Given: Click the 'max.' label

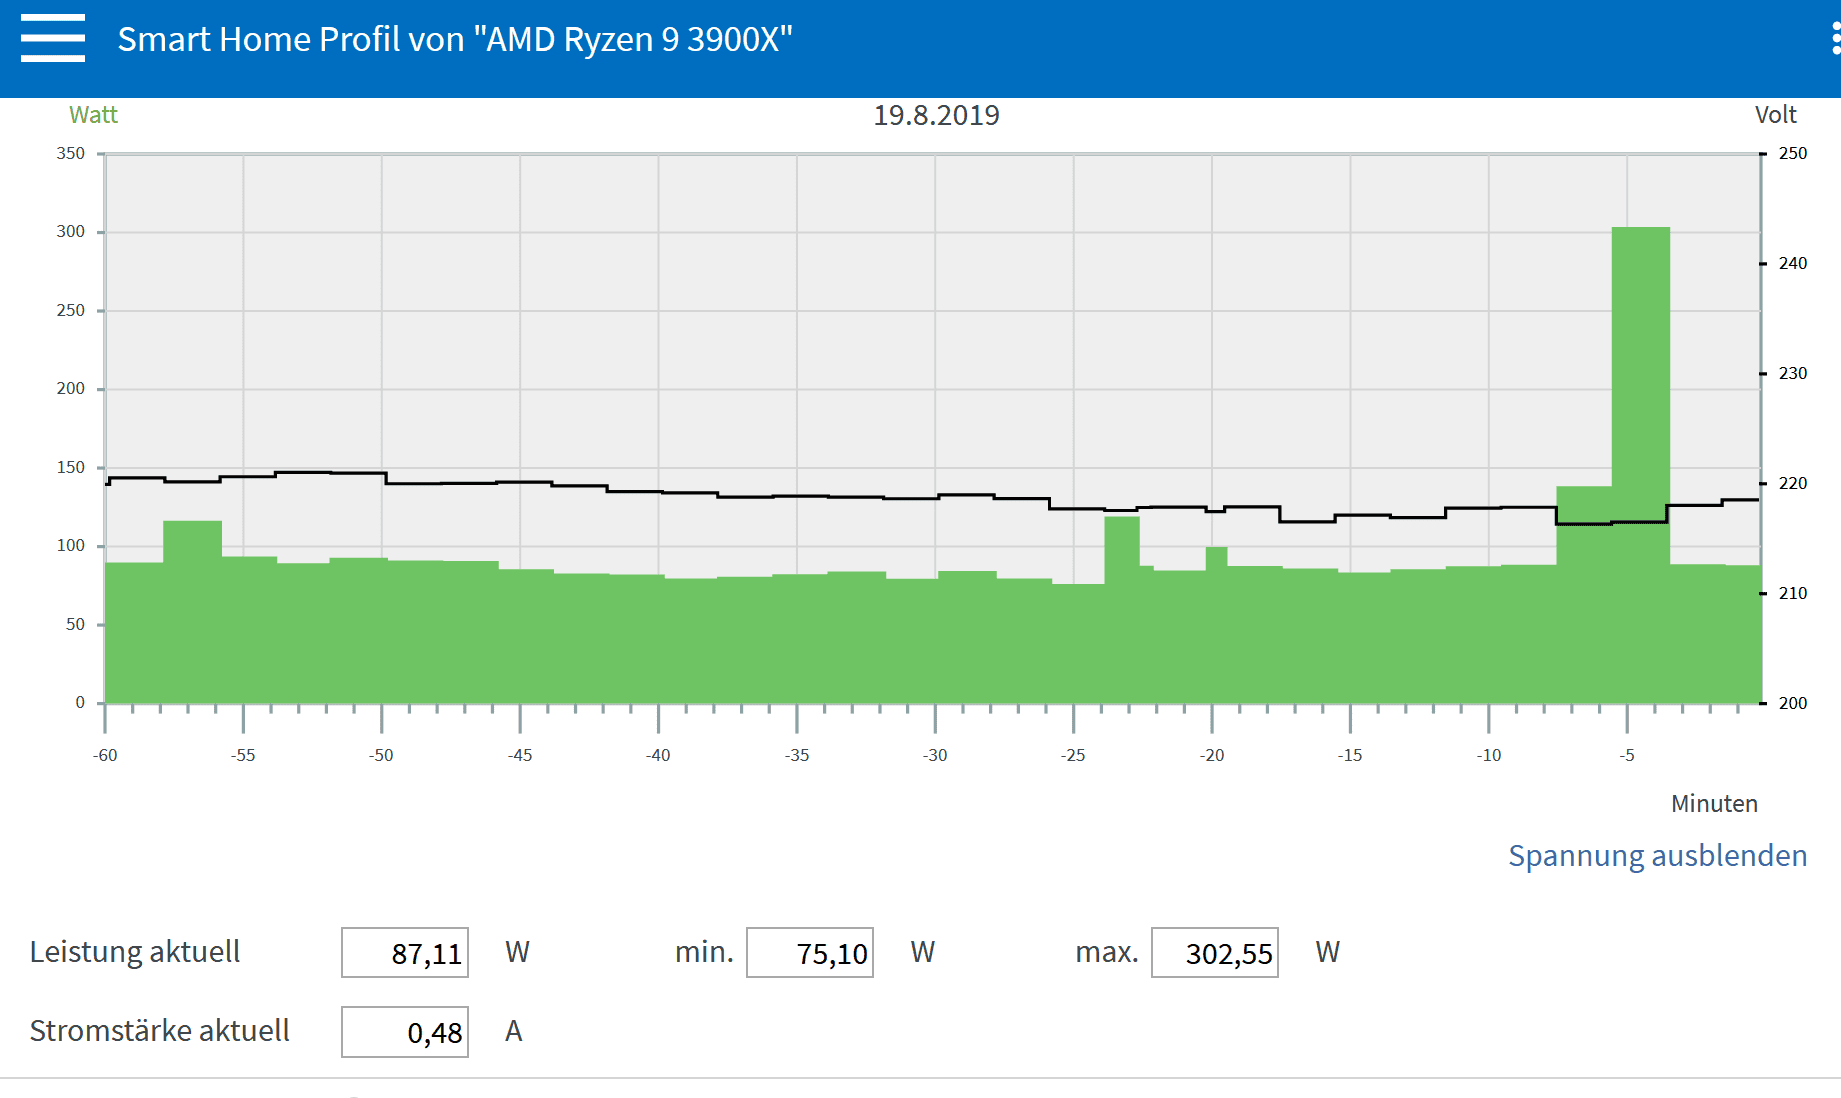Looking at the screenshot, I should 1107,952.
